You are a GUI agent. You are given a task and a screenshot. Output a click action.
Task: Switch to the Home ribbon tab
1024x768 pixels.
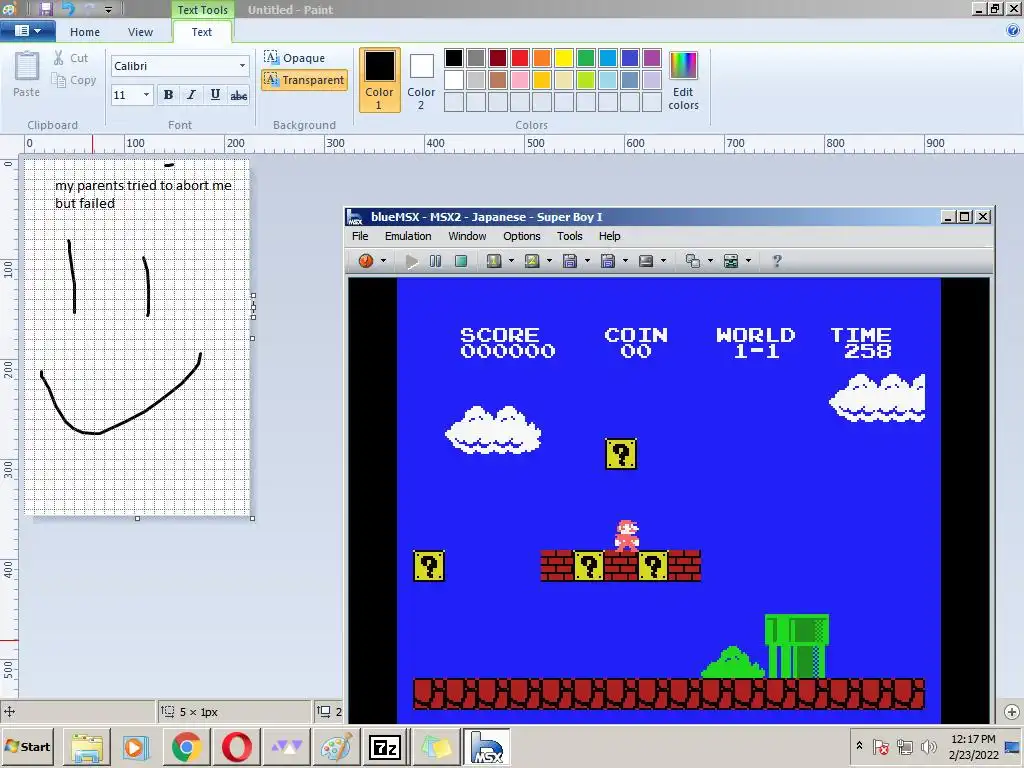point(85,31)
